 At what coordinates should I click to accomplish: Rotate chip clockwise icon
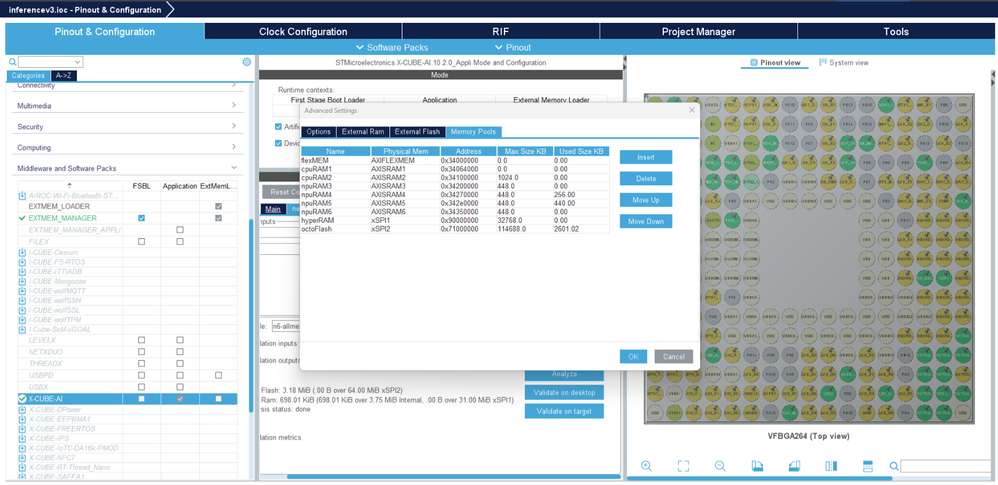pyautogui.click(x=757, y=466)
